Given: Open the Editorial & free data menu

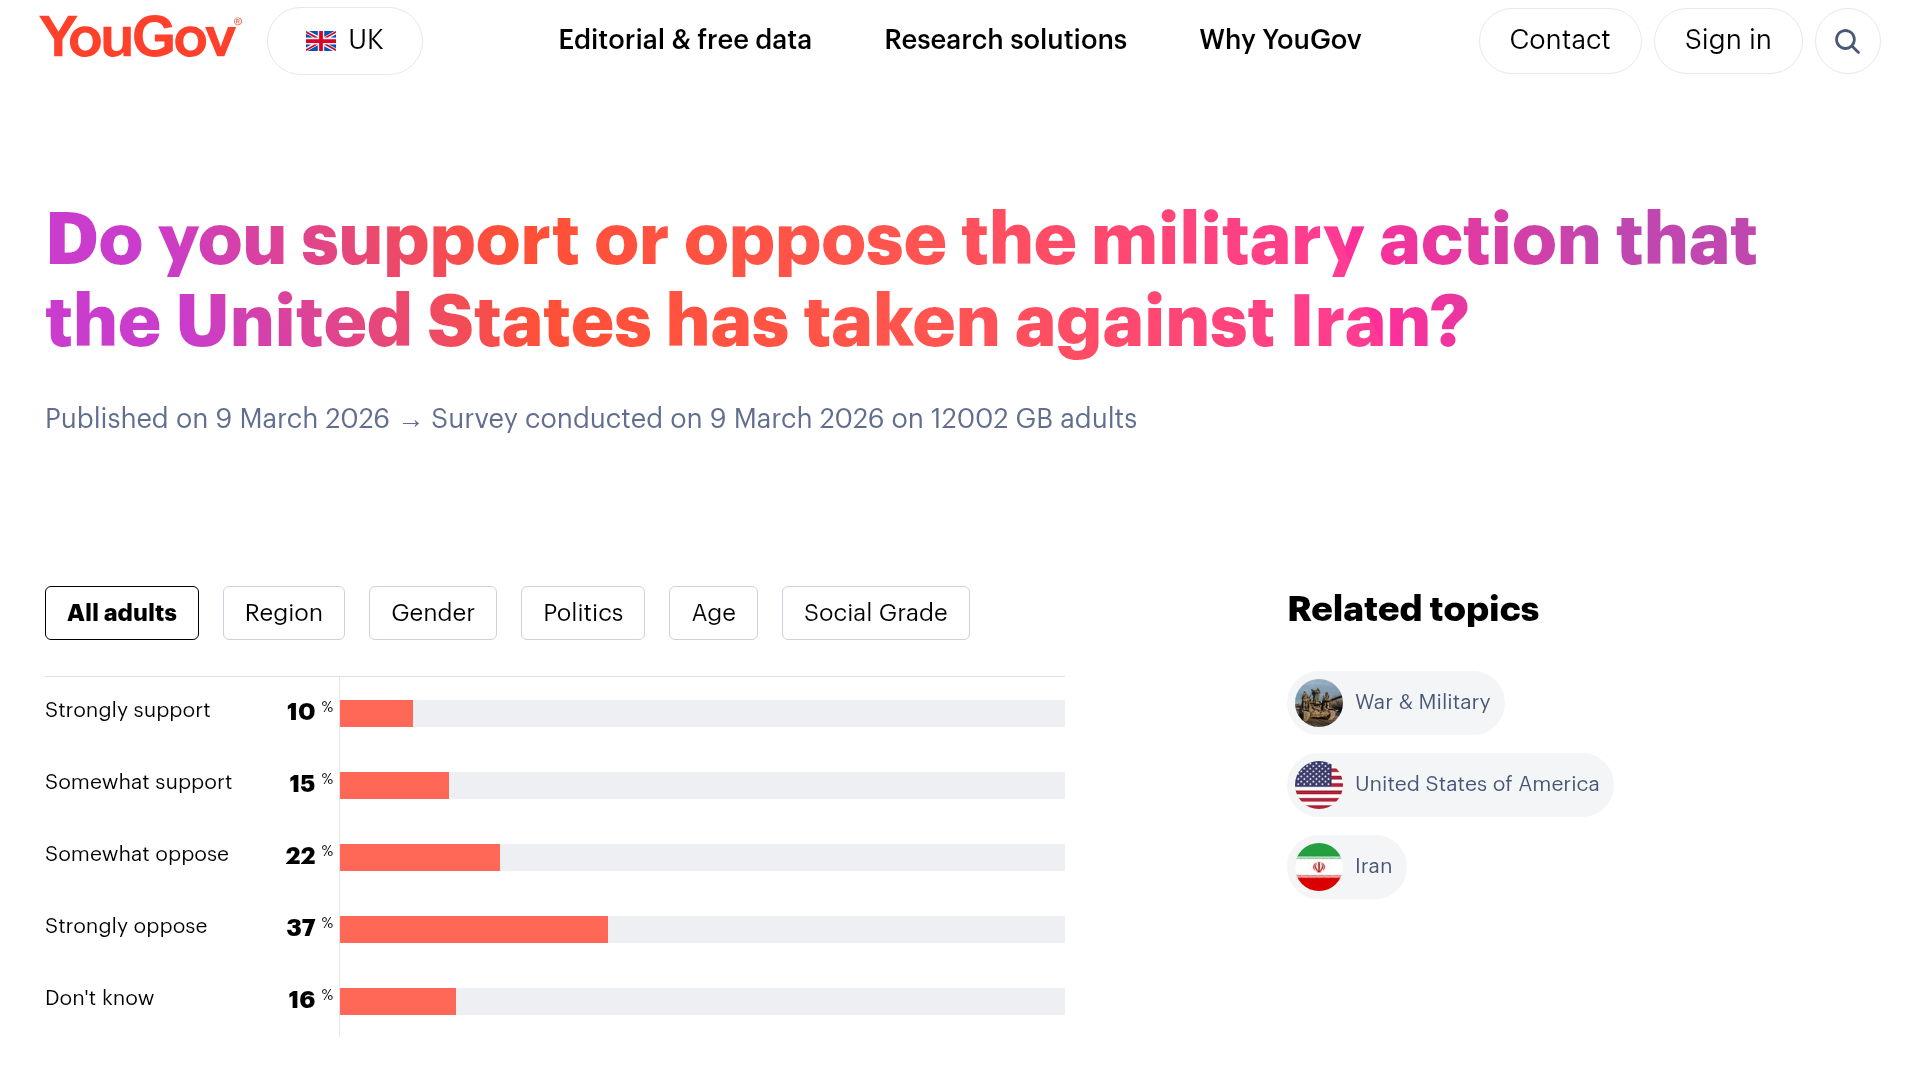Looking at the screenshot, I should point(685,40).
